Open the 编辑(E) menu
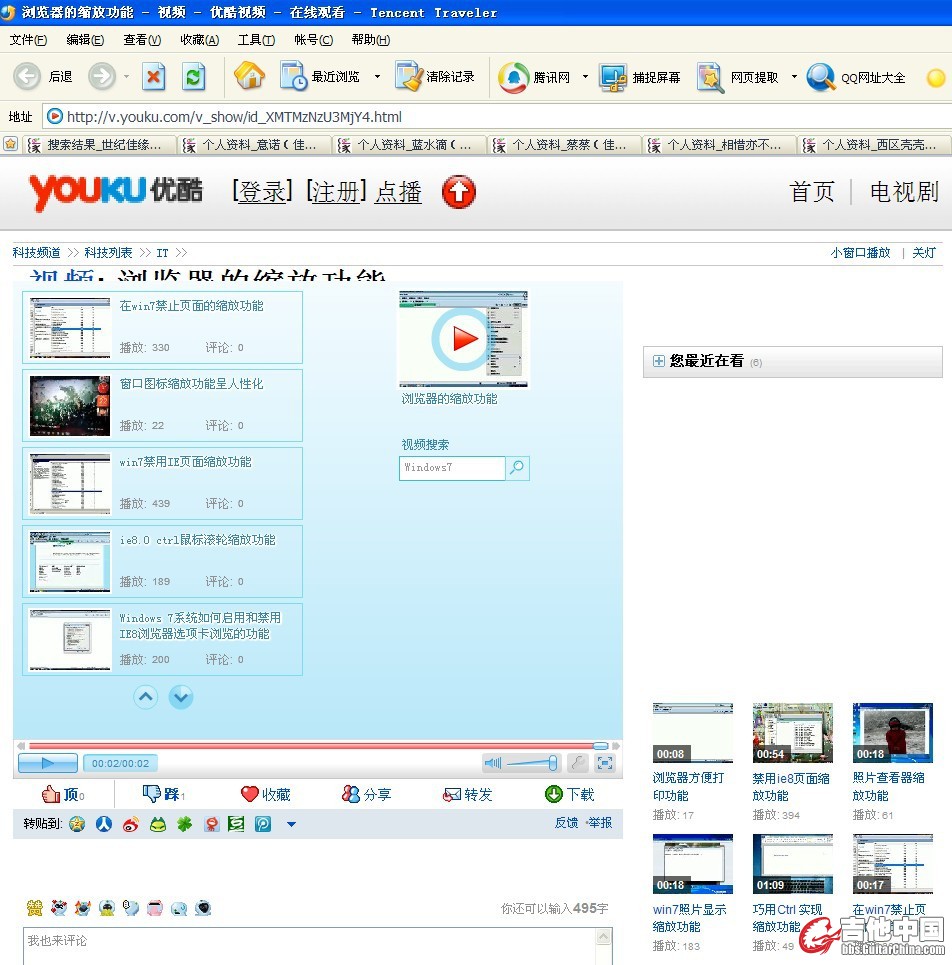952x965 pixels. (85, 40)
